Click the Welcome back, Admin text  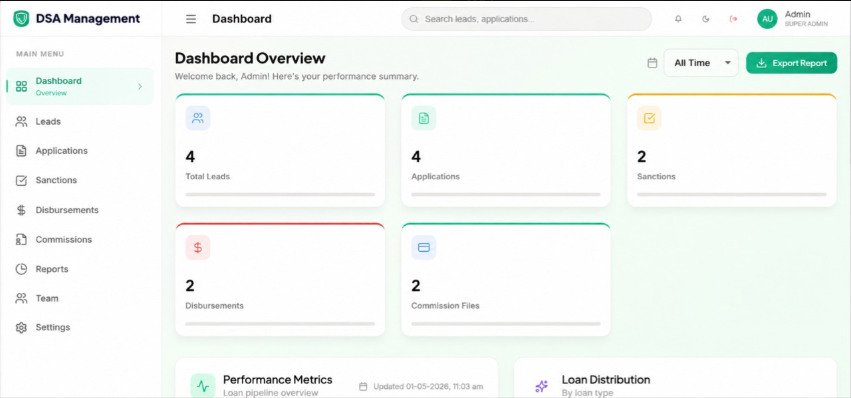point(297,77)
